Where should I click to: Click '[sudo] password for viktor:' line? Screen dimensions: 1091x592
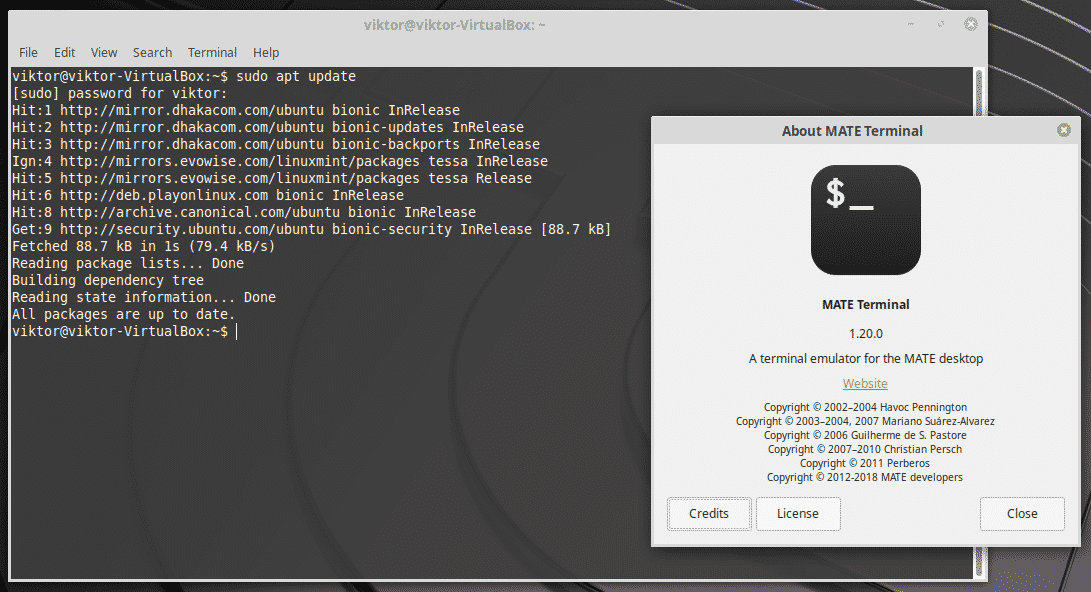pyautogui.click(x=120, y=93)
